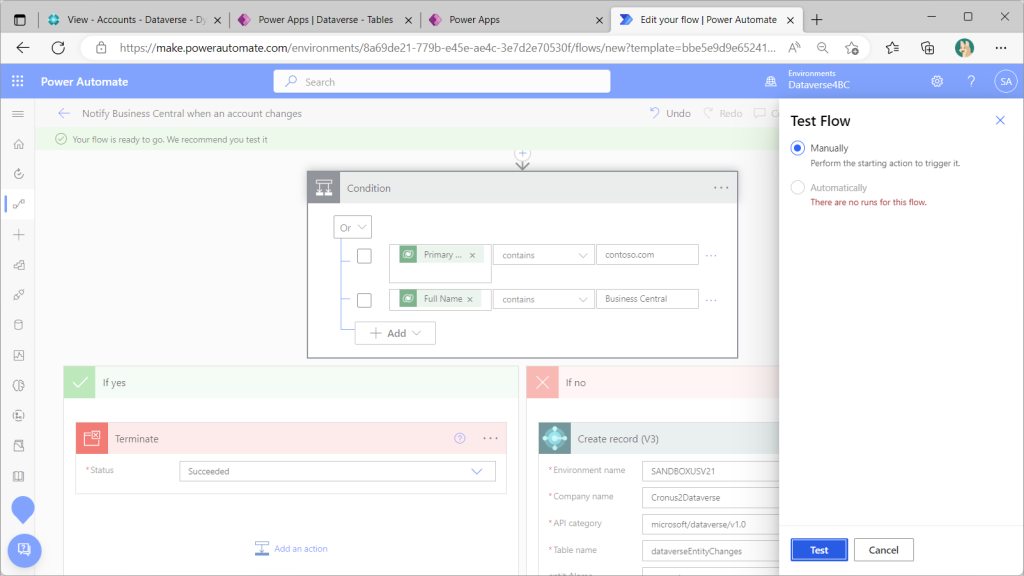1024x576 pixels.
Task: Open browser Settings and more menu
Action: pos(1000,48)
